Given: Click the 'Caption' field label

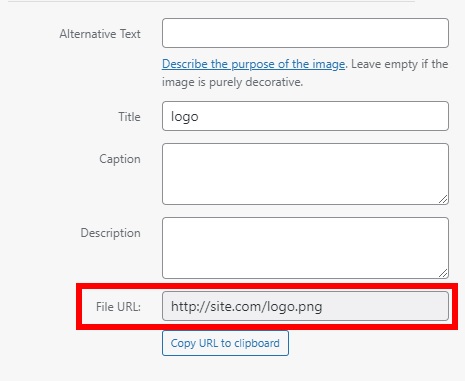Looking at the screenshot, I should (x=120, y=159).
